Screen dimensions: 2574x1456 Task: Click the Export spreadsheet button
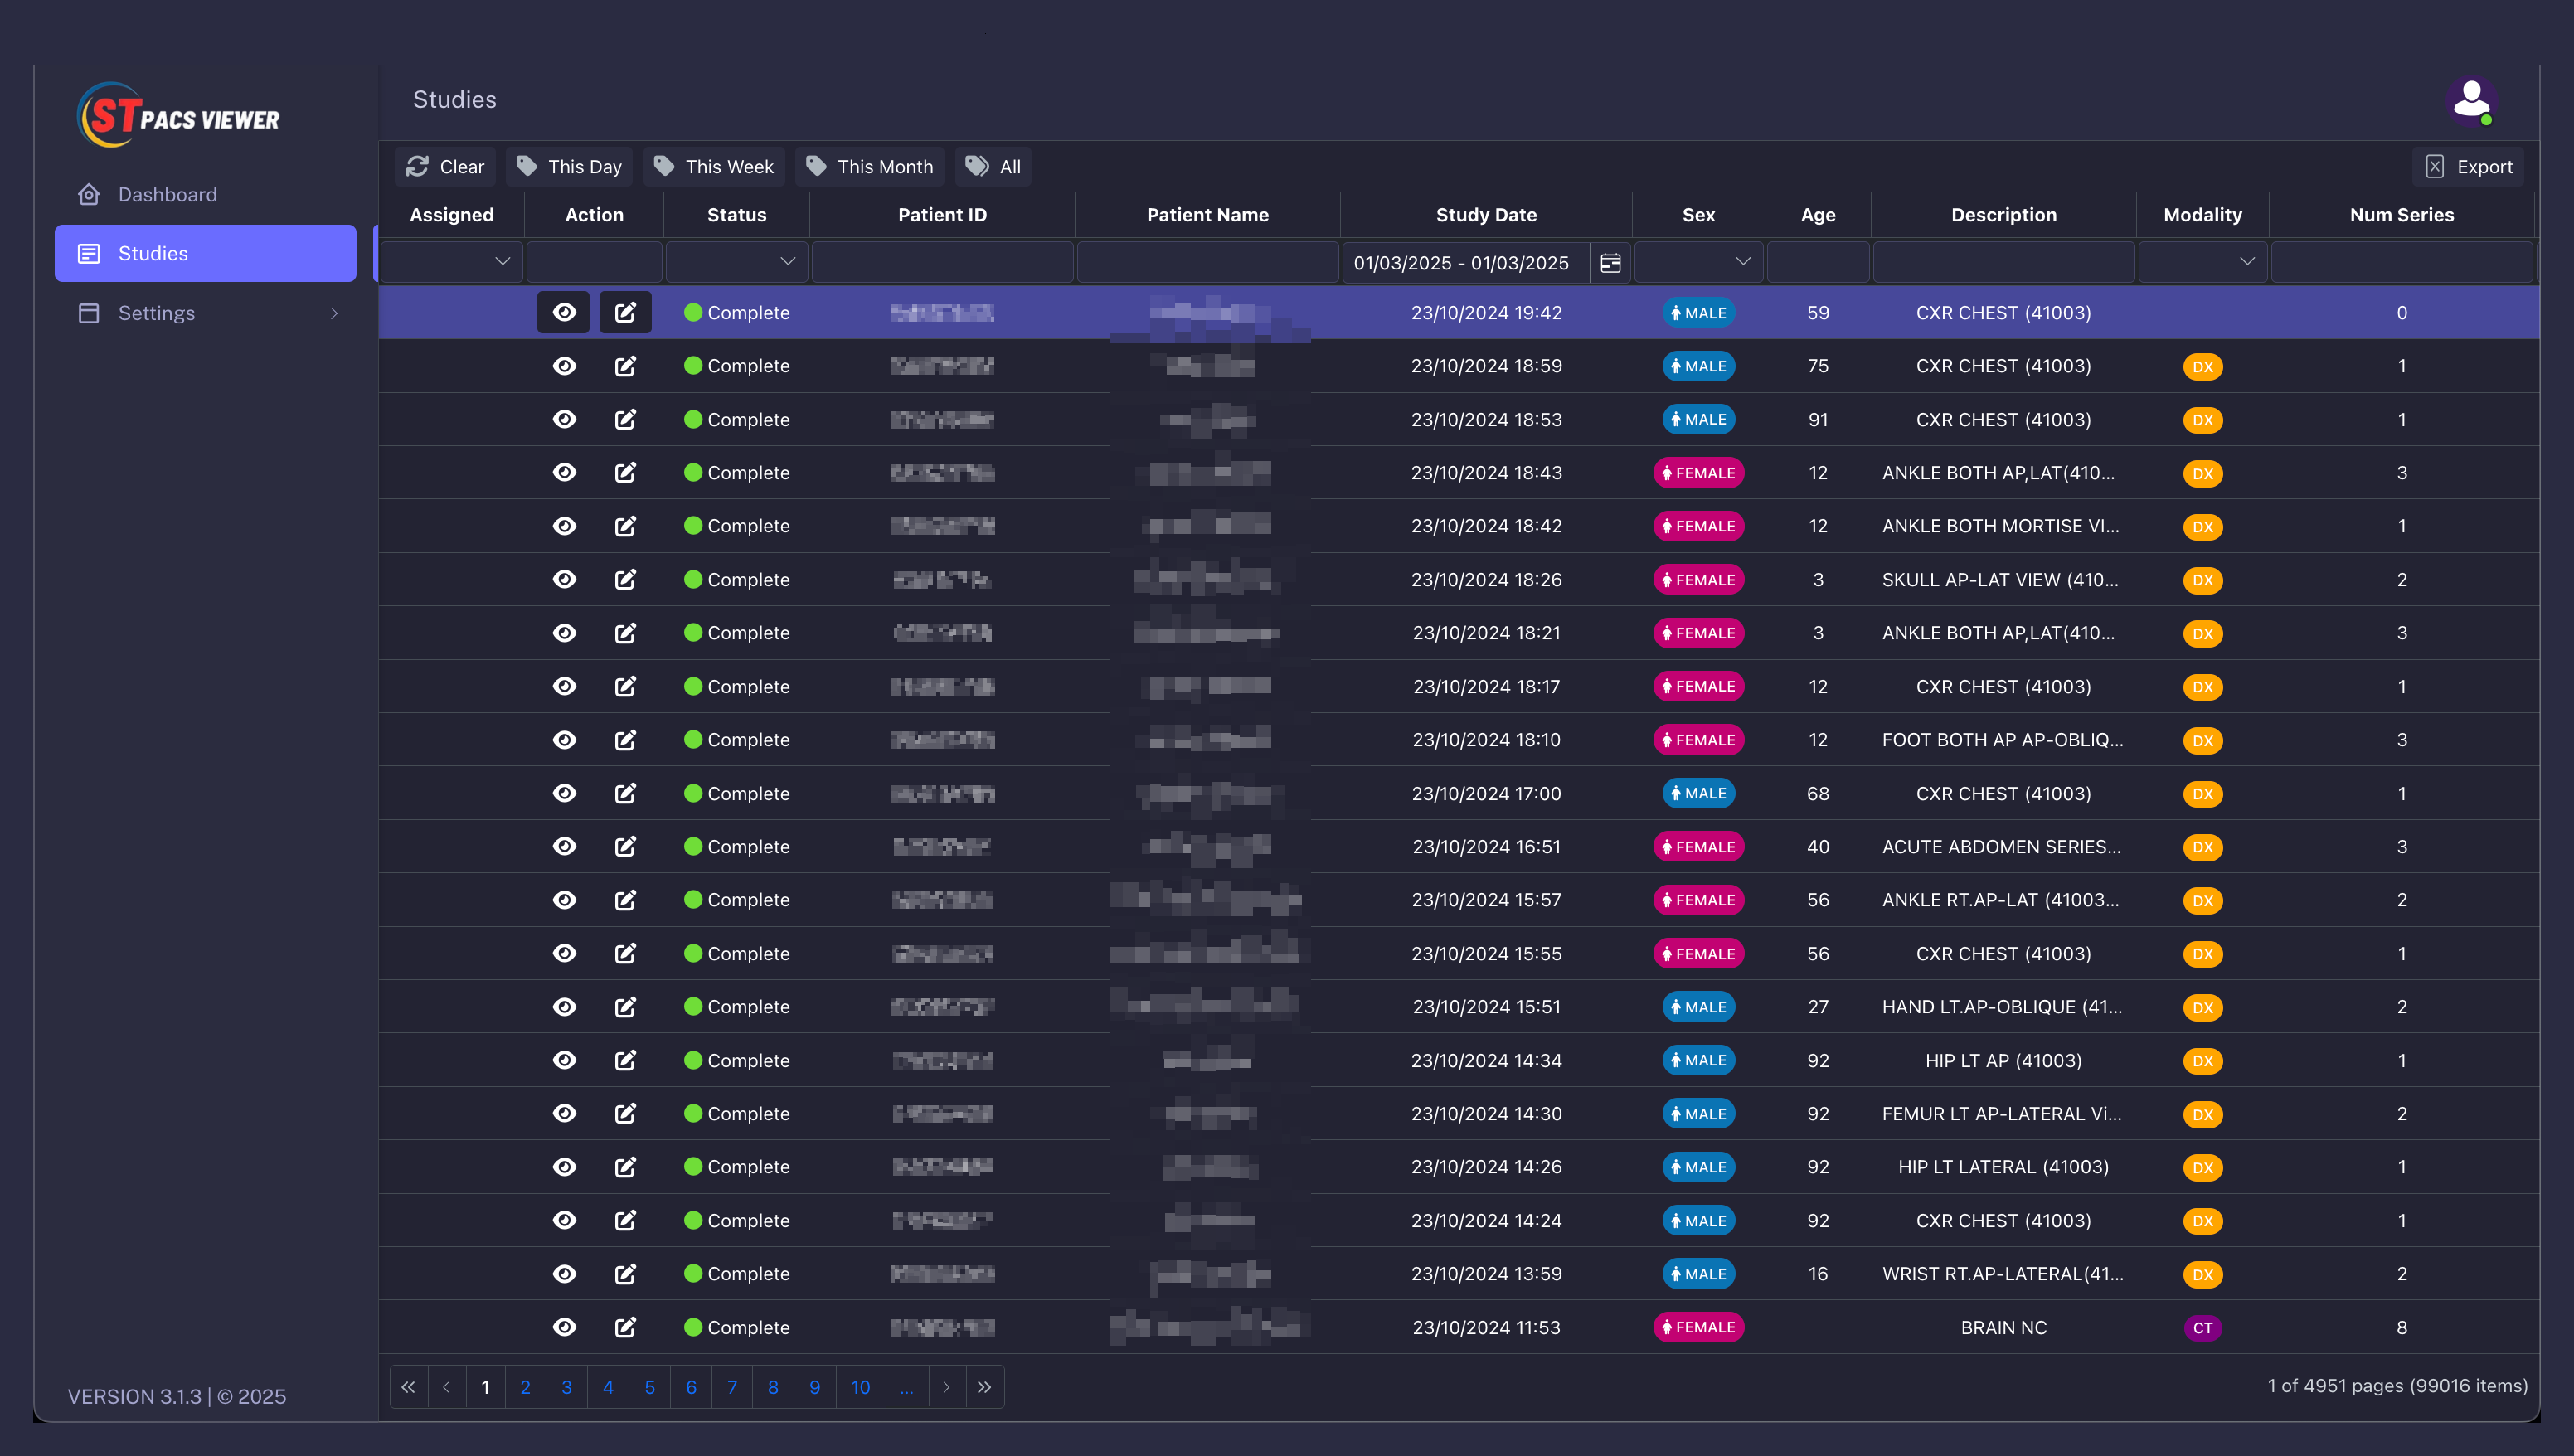coord(2468,166)
